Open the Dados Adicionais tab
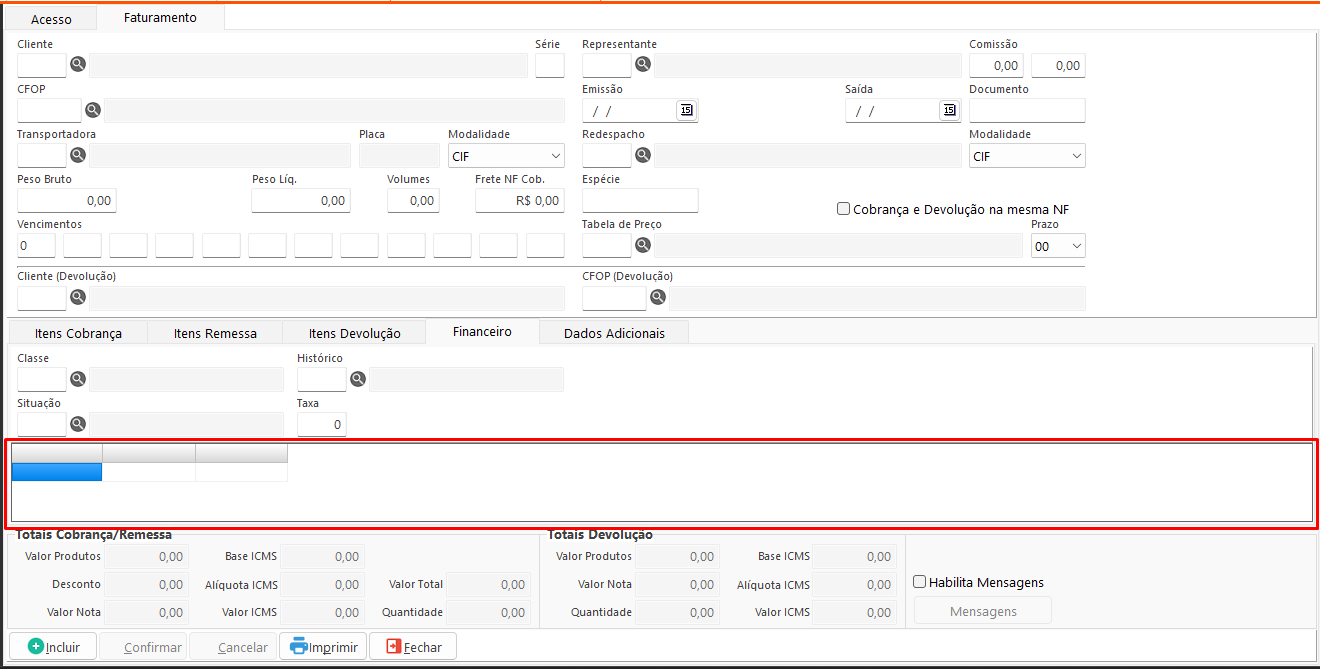 613,333
